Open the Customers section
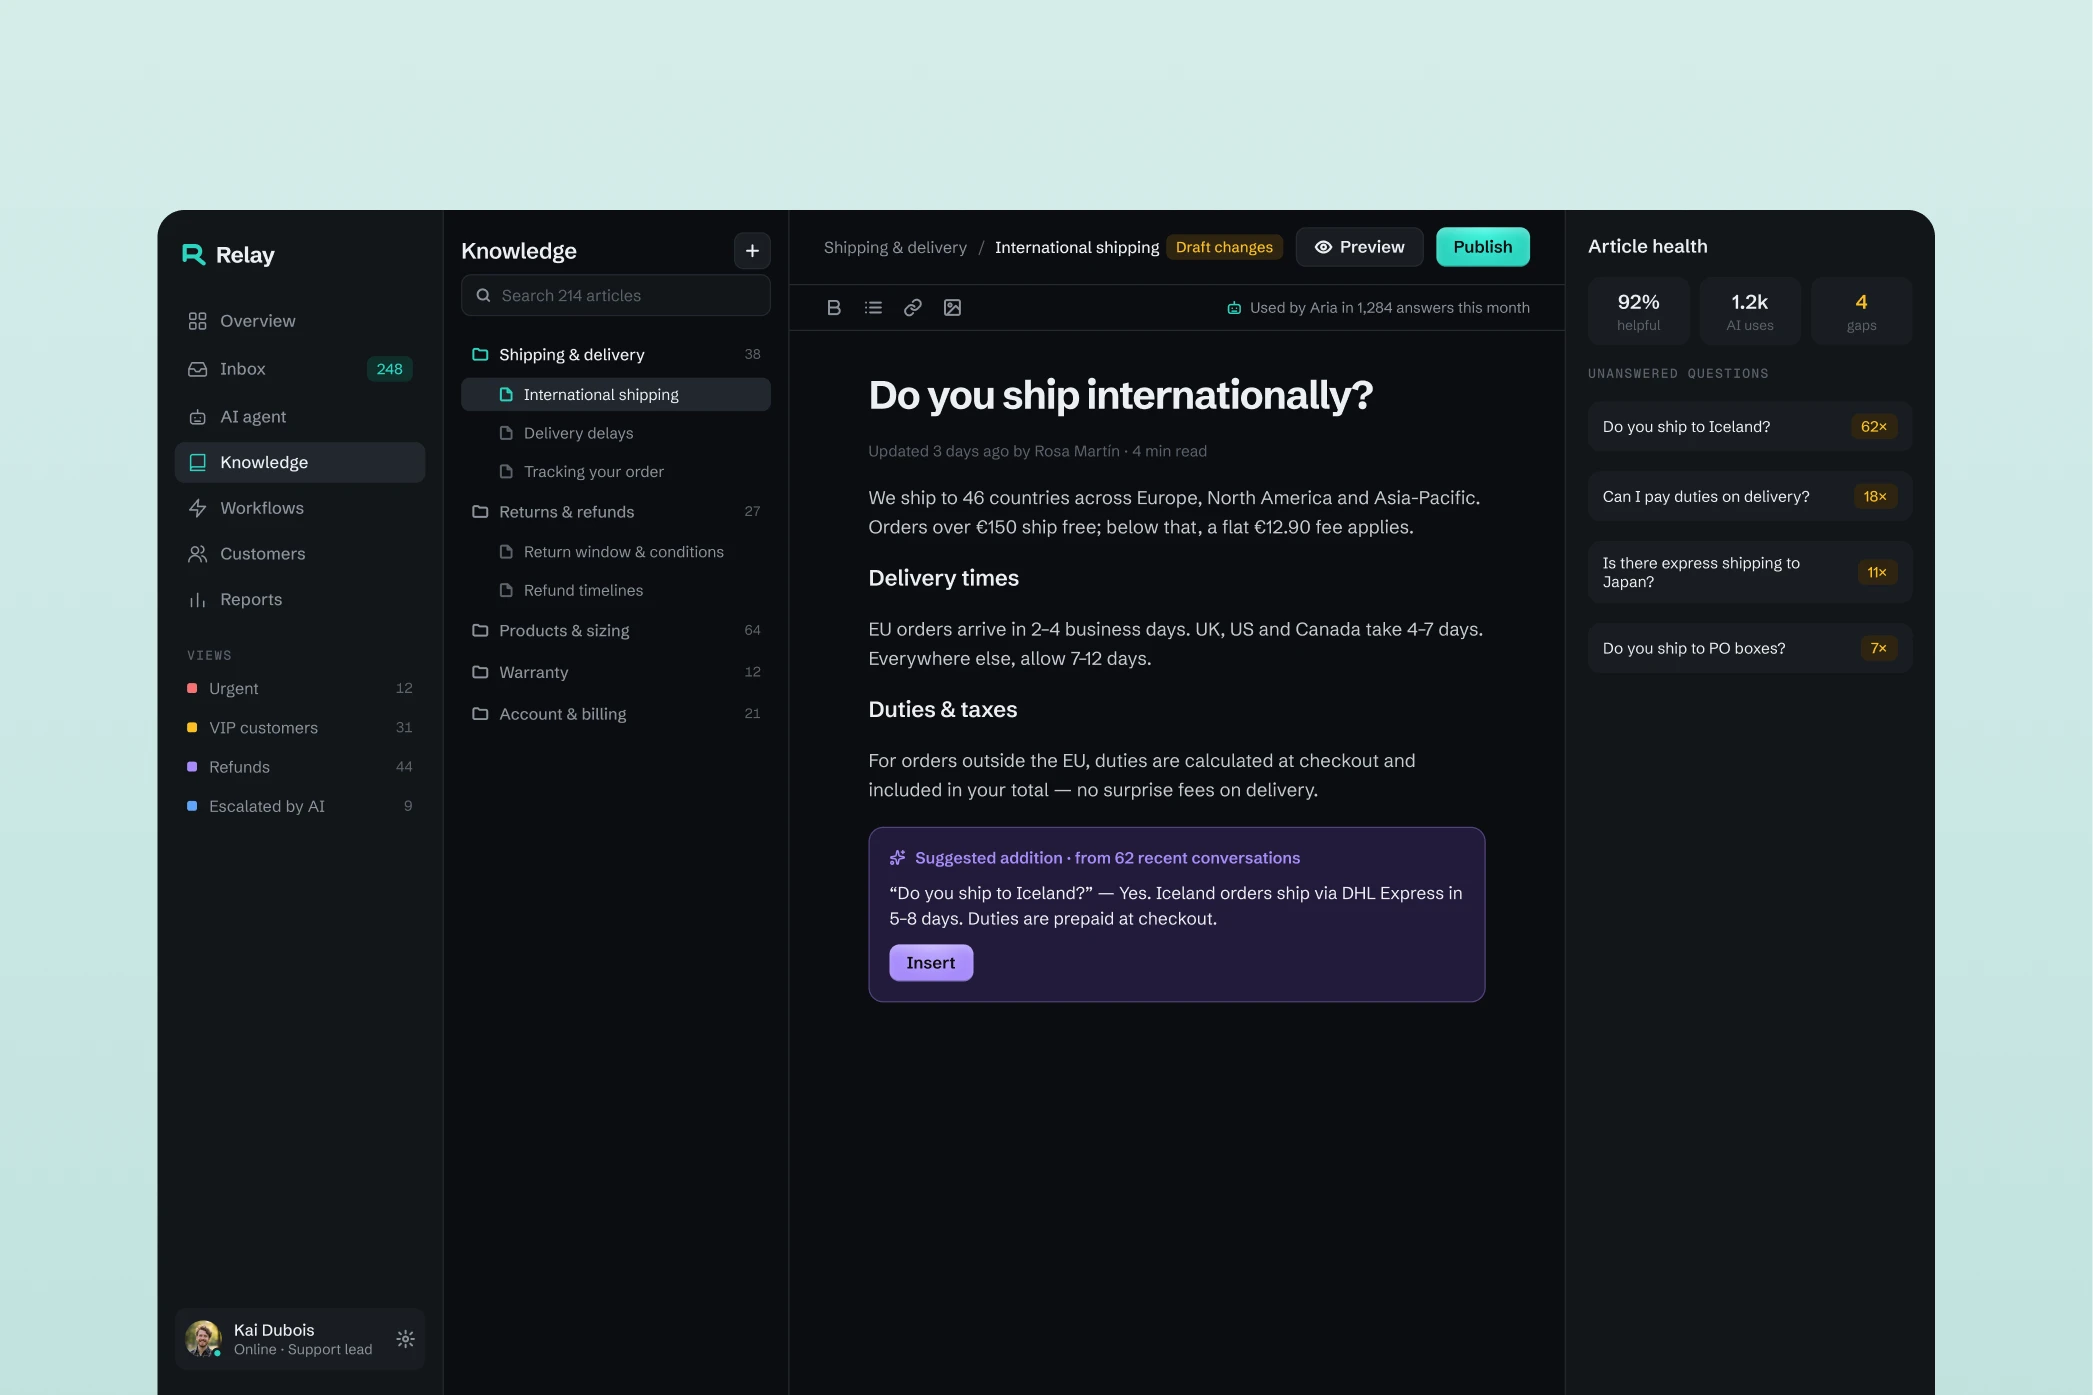 click(x=300, y=554)
